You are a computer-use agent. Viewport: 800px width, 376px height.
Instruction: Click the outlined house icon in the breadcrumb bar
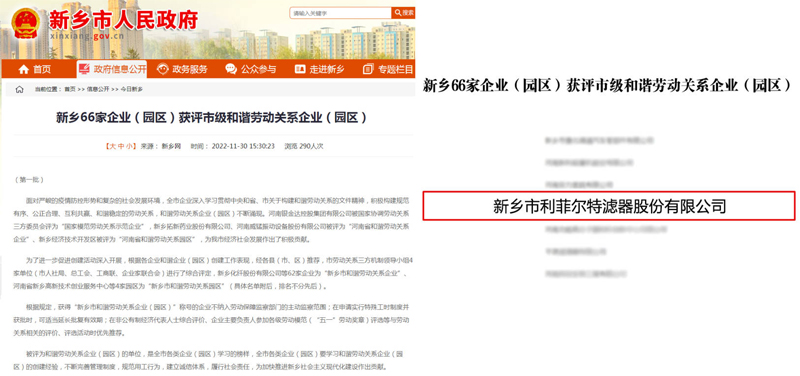click(19, 89)
